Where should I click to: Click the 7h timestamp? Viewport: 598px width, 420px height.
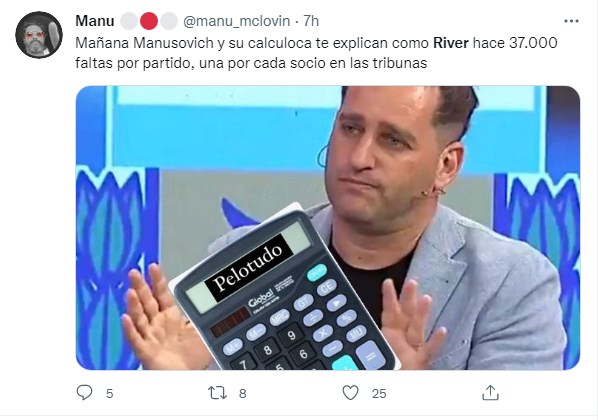click(x=311, y=21)
